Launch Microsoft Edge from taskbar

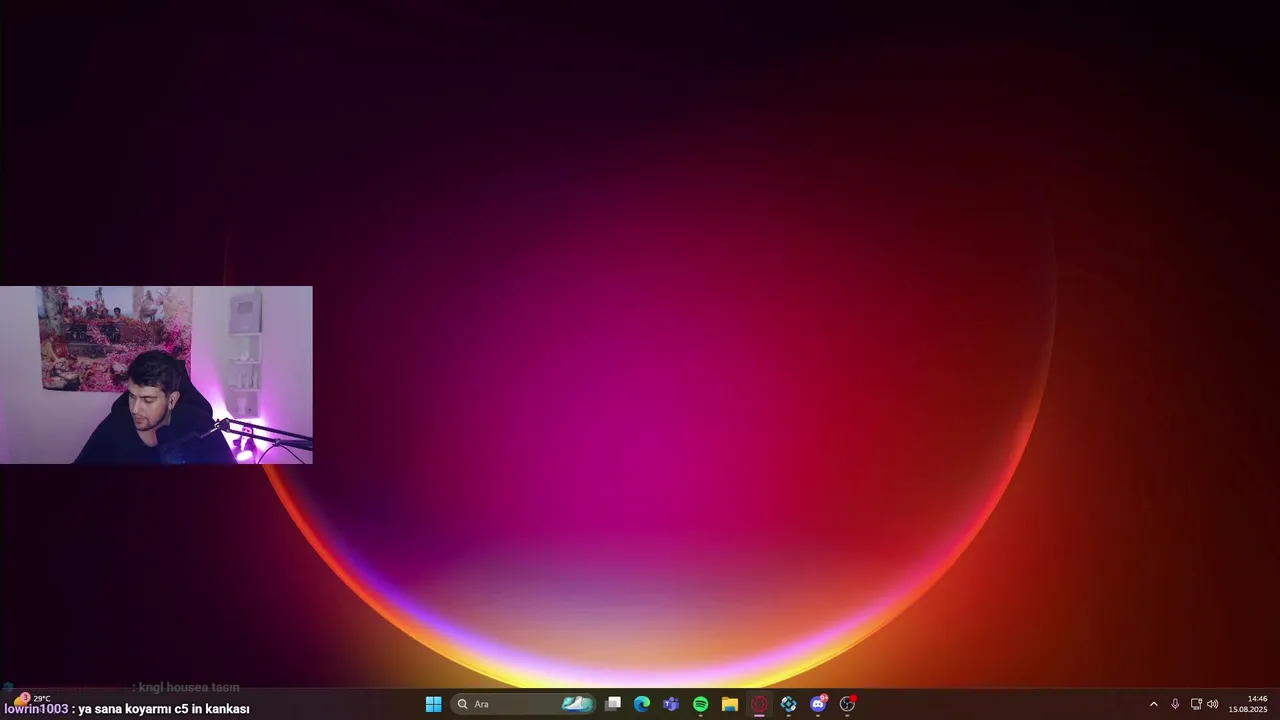pos(642,704)
